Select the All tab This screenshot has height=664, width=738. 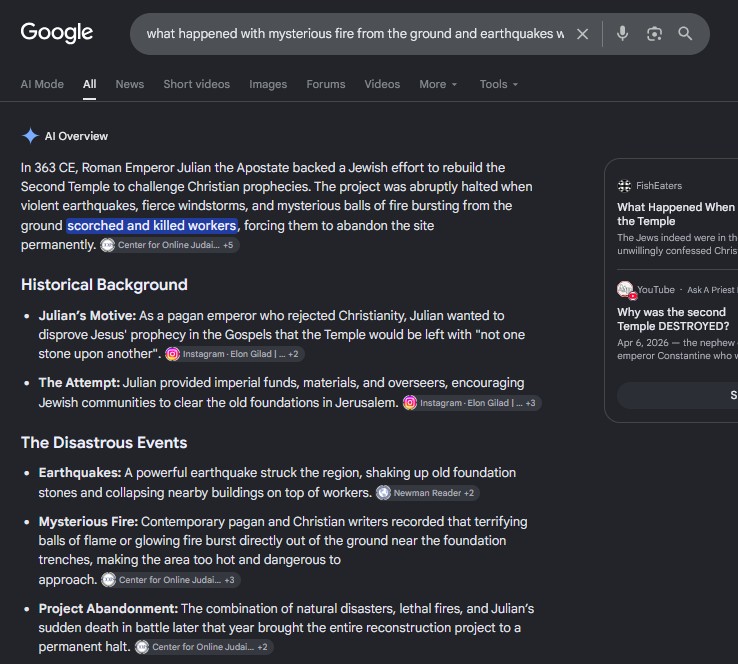(x=89, y=84)
